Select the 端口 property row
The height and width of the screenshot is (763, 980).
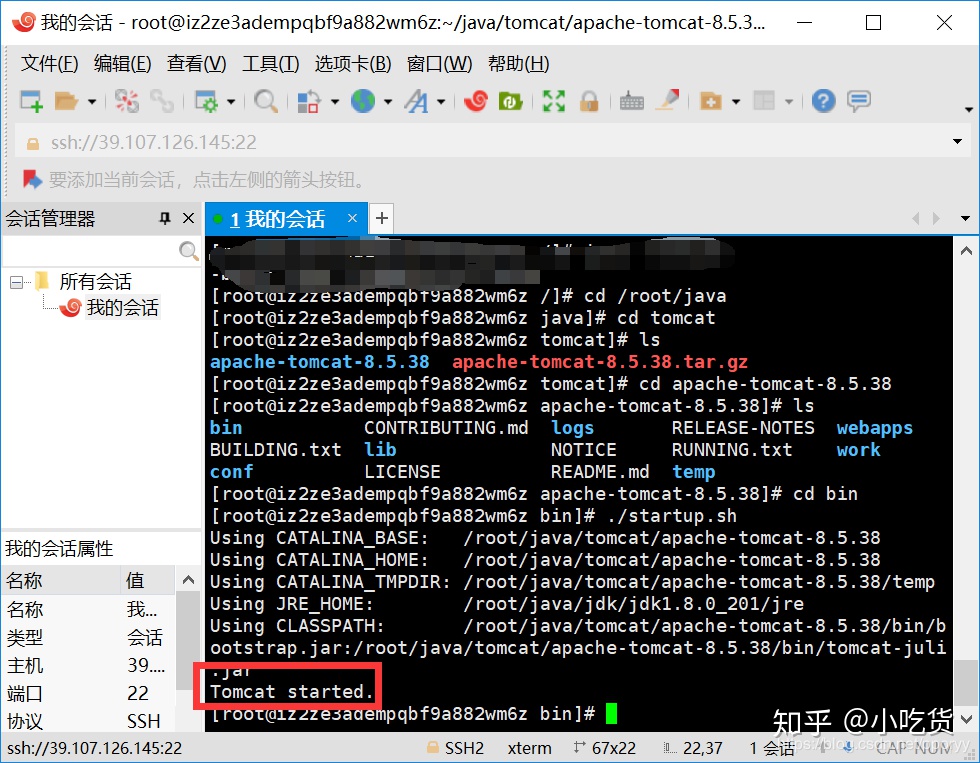[x=88, y=693]
